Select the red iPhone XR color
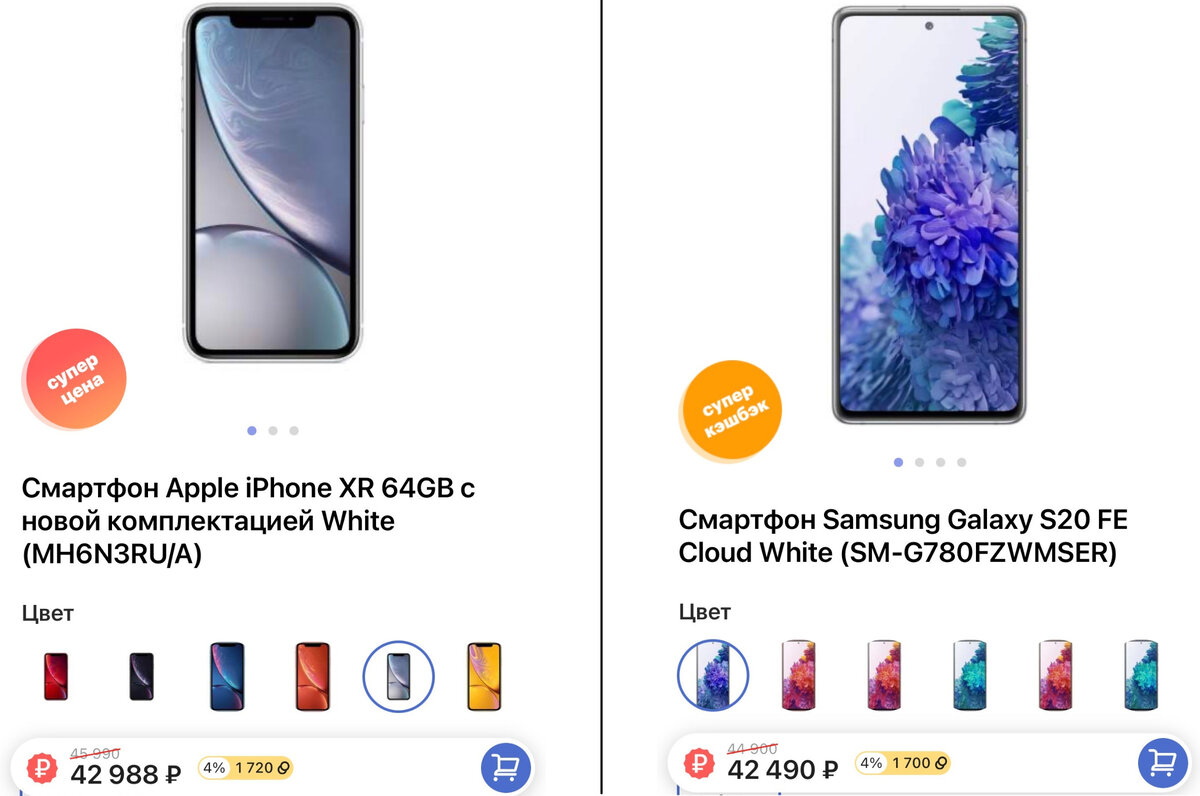 pyautogui.click(x=56, y=677)
